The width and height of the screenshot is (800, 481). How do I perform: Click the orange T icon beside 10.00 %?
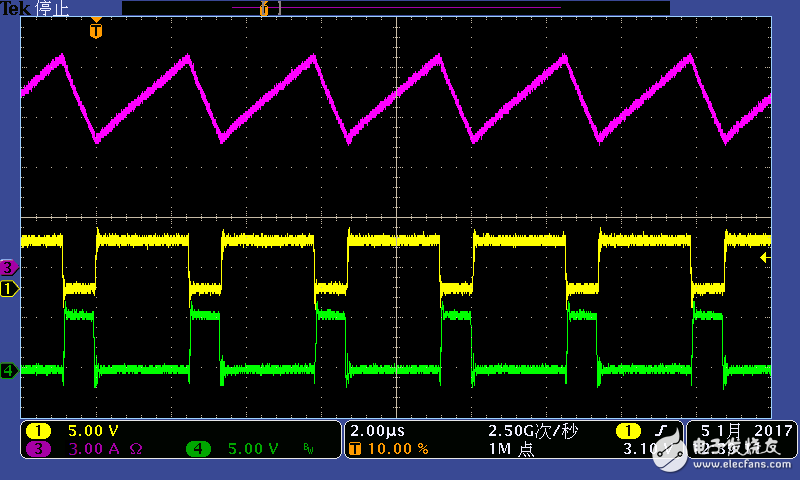355,449
